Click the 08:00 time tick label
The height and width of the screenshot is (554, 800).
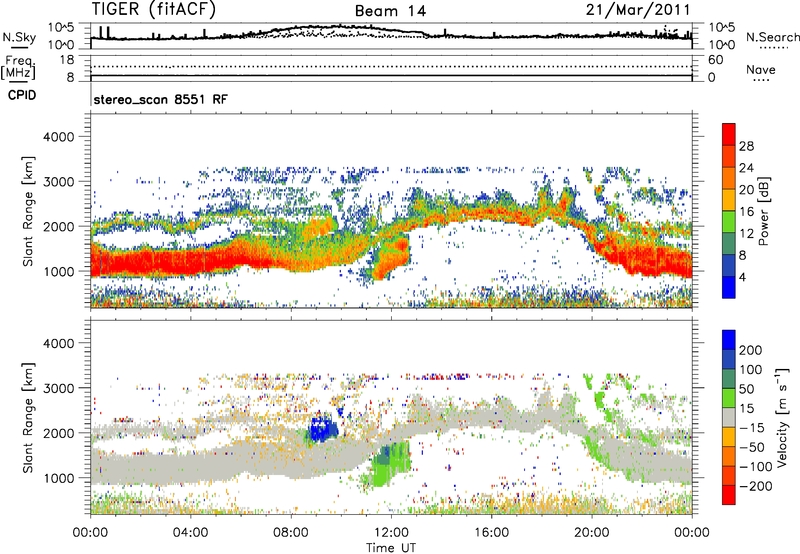(x=290, y=533)
